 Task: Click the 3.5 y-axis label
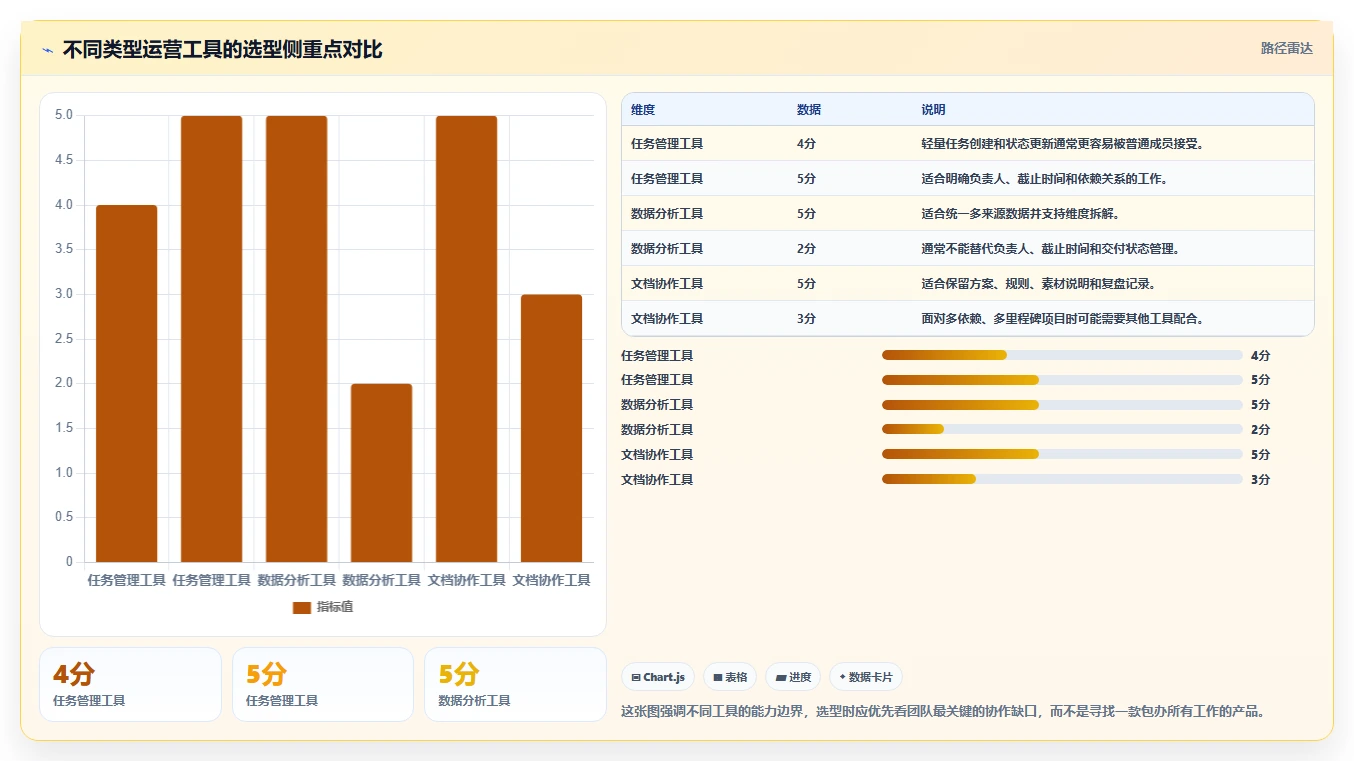pyautogui.click(x=64, y=249)
